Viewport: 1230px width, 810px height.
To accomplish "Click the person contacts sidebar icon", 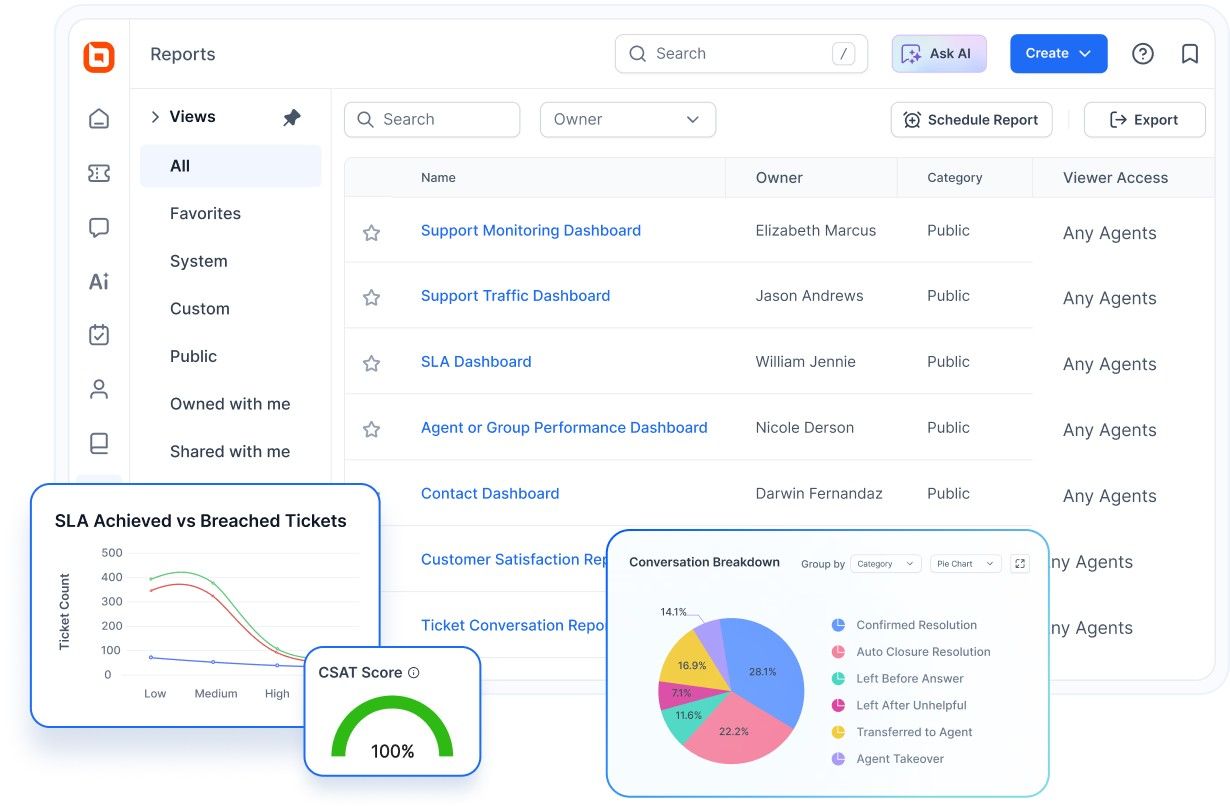I will [99, 389].
